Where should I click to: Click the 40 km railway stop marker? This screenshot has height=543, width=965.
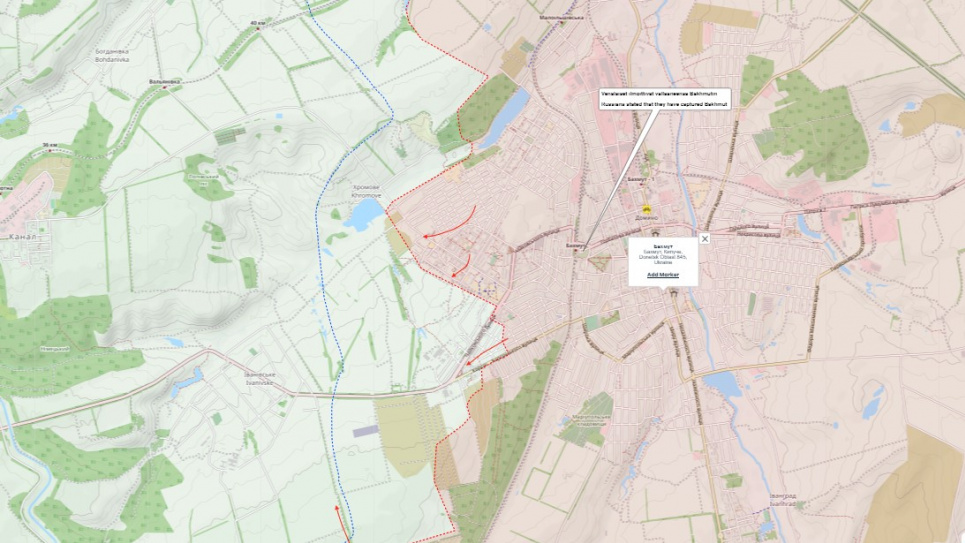[259, 27]
